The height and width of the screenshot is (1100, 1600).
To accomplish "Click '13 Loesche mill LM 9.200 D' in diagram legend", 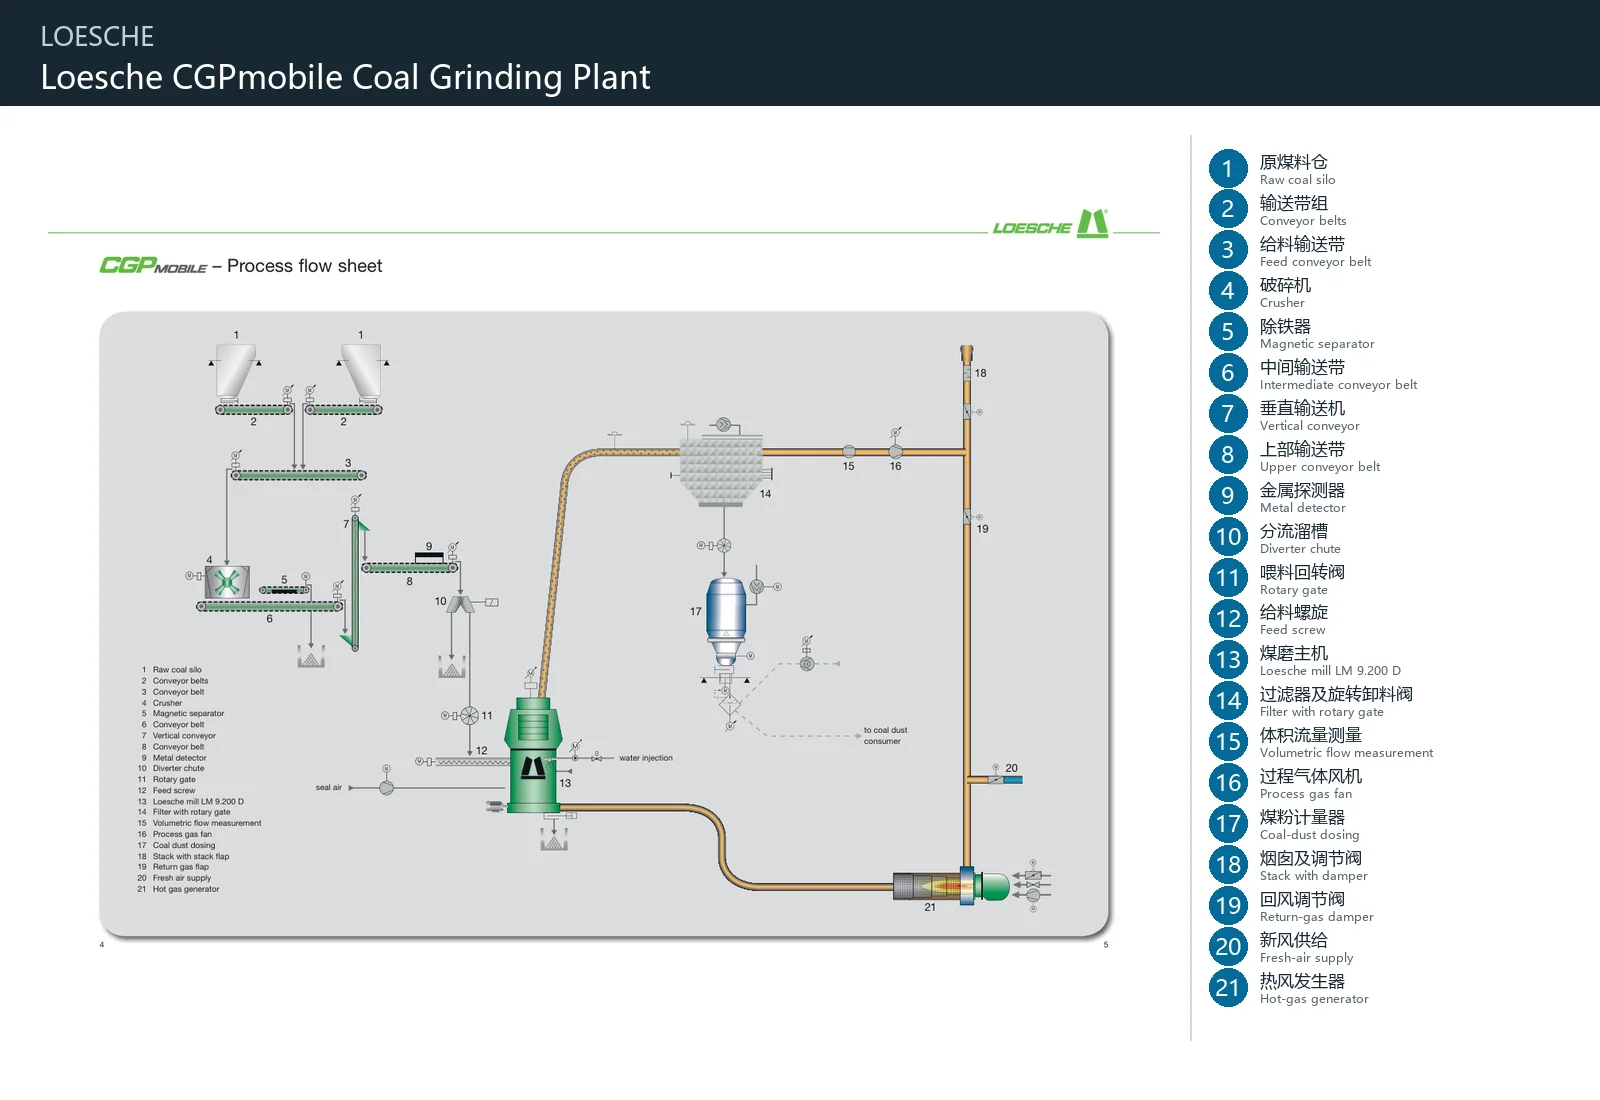I will [x=191, y=802].
